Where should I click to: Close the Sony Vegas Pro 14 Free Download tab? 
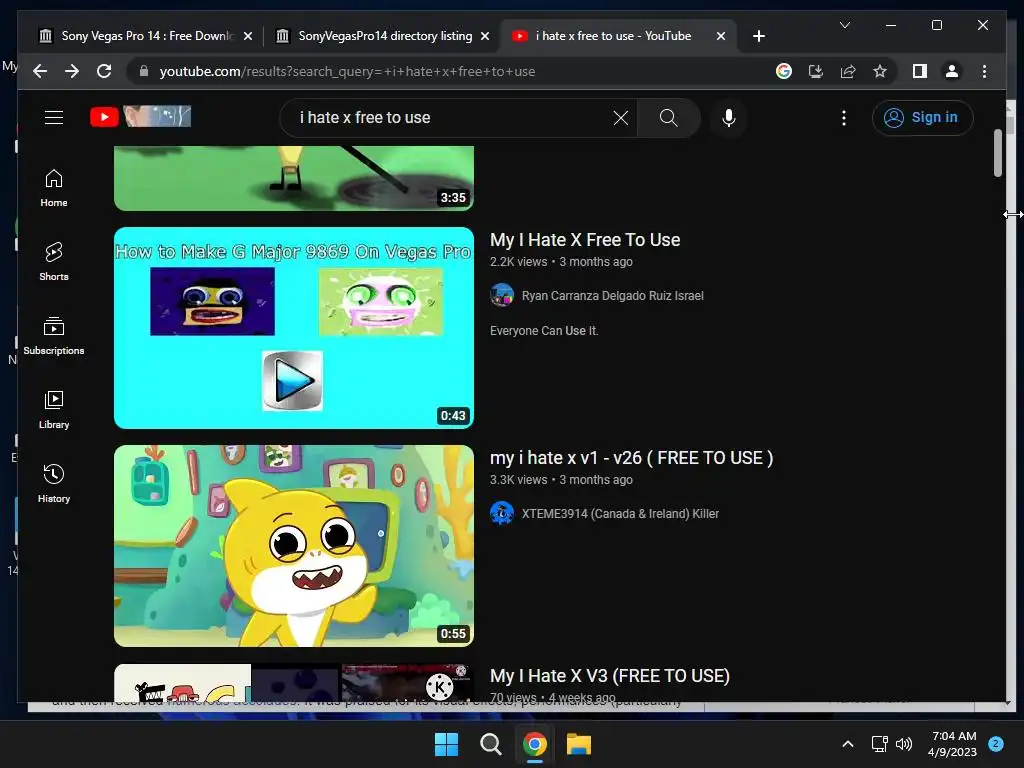[x=248, y=36]
